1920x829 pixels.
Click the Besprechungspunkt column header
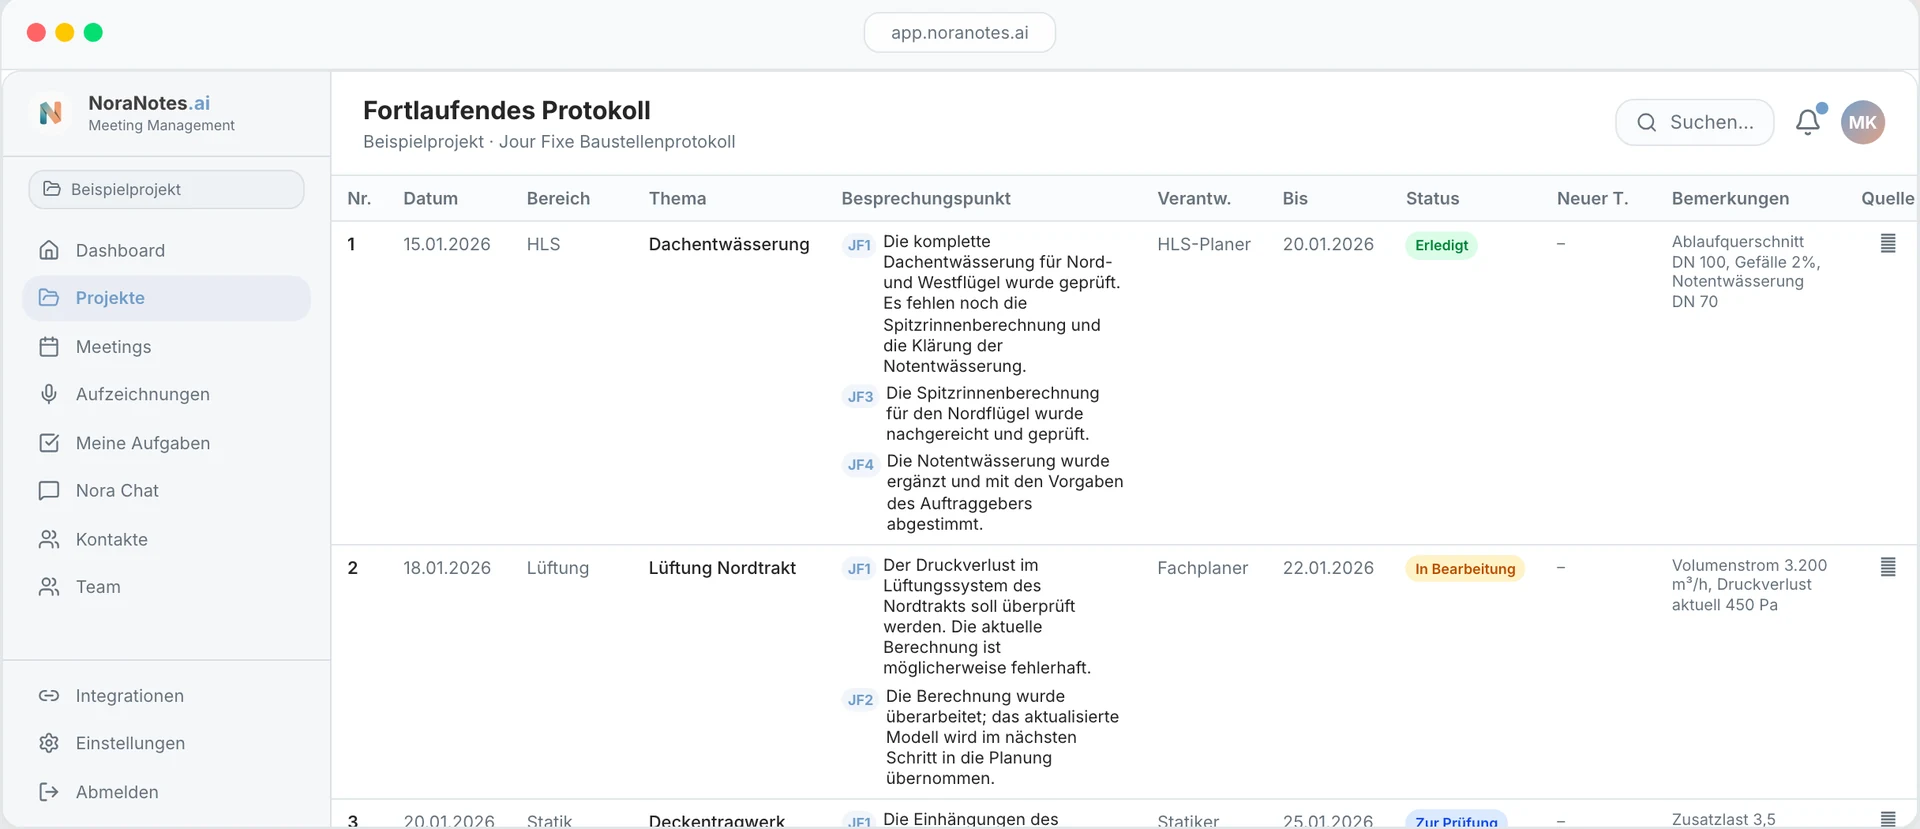(x=926, y=198)
